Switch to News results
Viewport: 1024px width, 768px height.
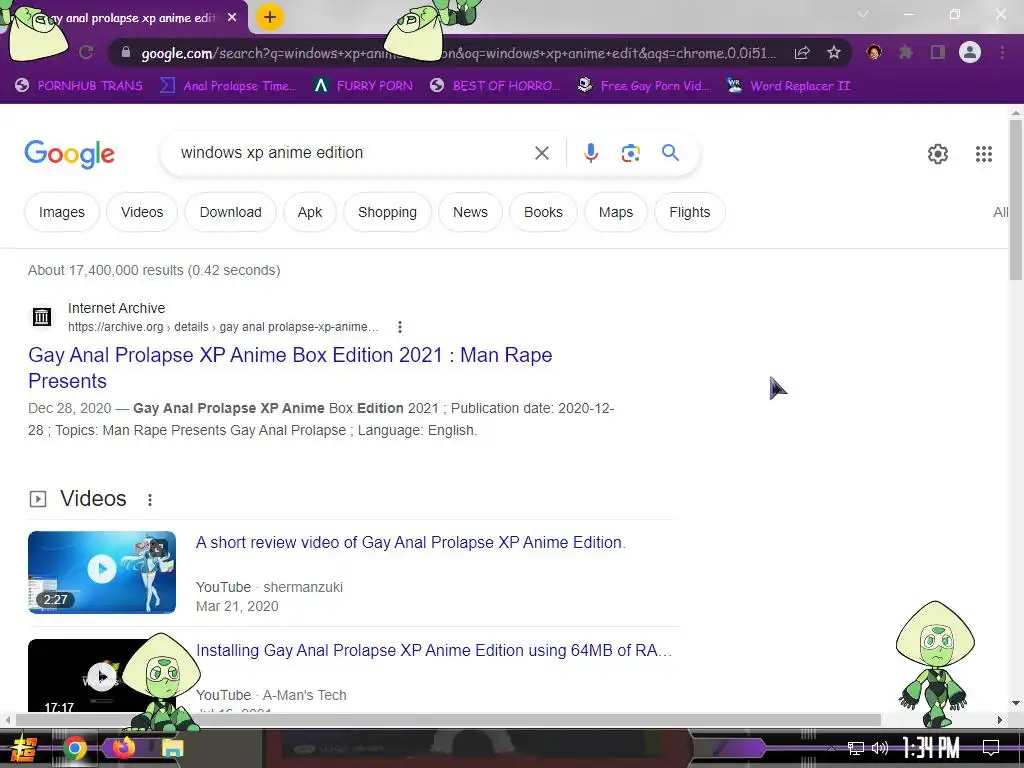pyautogui.click(x=470, y=212)
